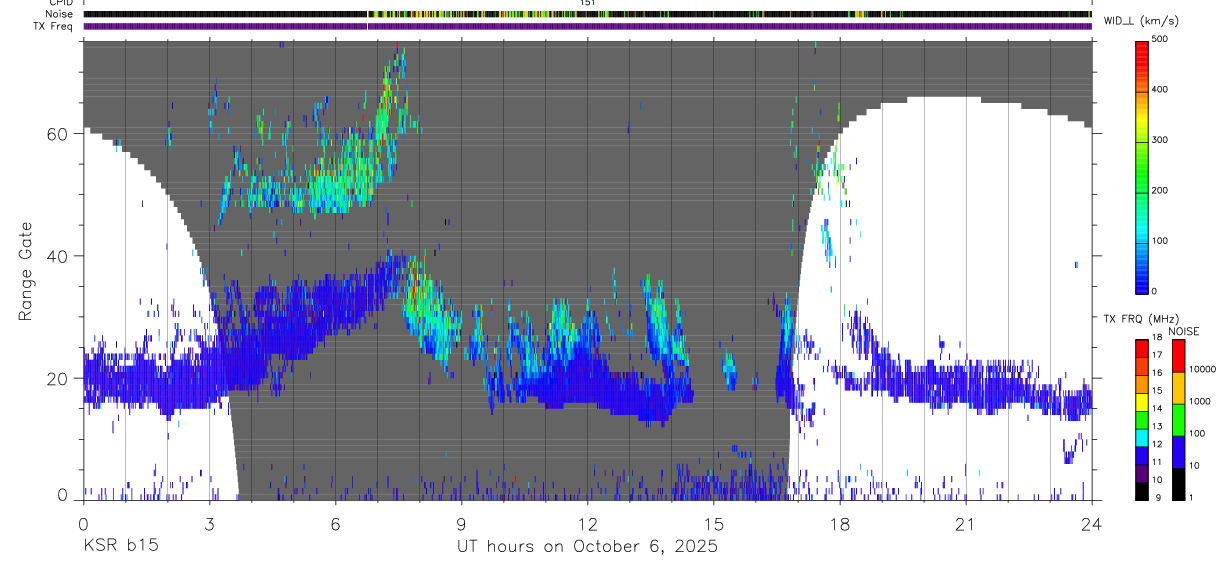Click the 1000 label on the NOISE legend

(x=1199, y=402)
